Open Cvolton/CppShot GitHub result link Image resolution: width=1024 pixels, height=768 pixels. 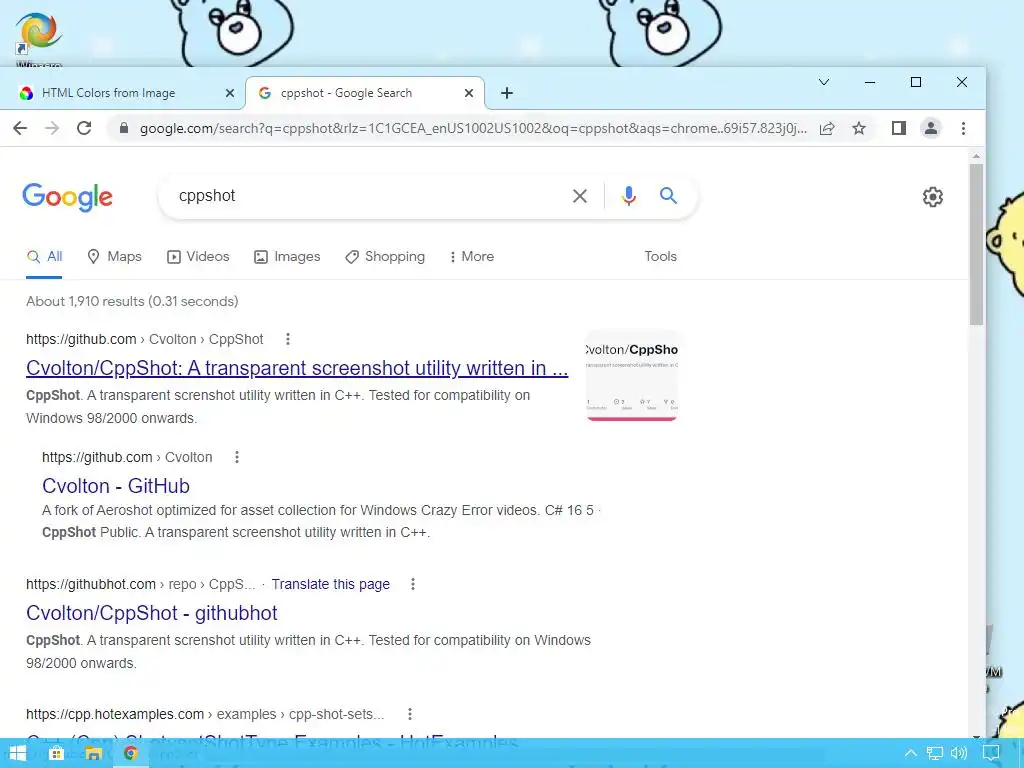297,368
